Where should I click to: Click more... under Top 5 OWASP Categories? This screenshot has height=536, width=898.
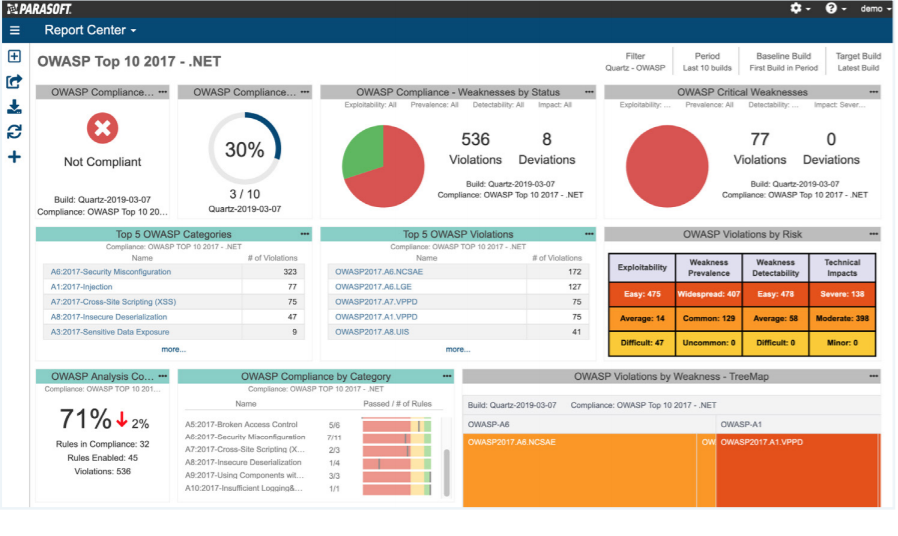click(174, 349)
